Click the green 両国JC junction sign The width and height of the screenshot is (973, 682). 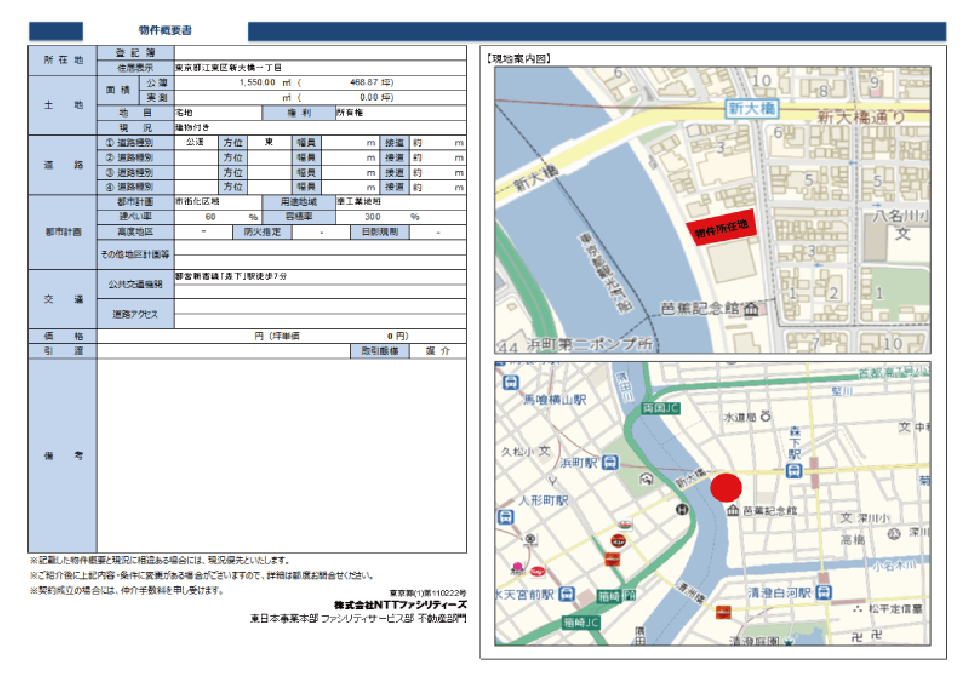[x=661, y=408]
